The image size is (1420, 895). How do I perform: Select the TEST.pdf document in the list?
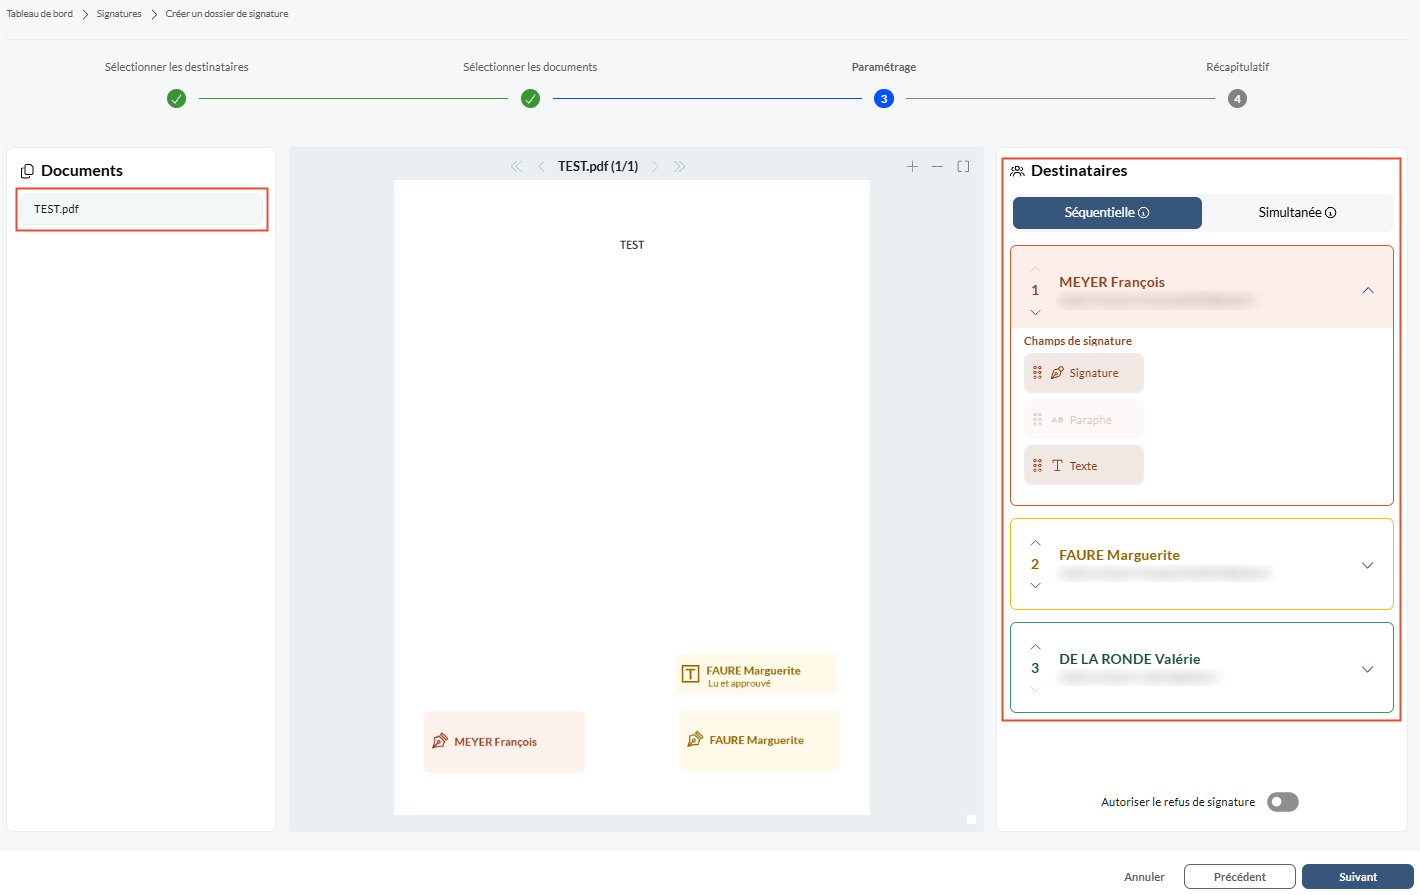coord(142,209)
